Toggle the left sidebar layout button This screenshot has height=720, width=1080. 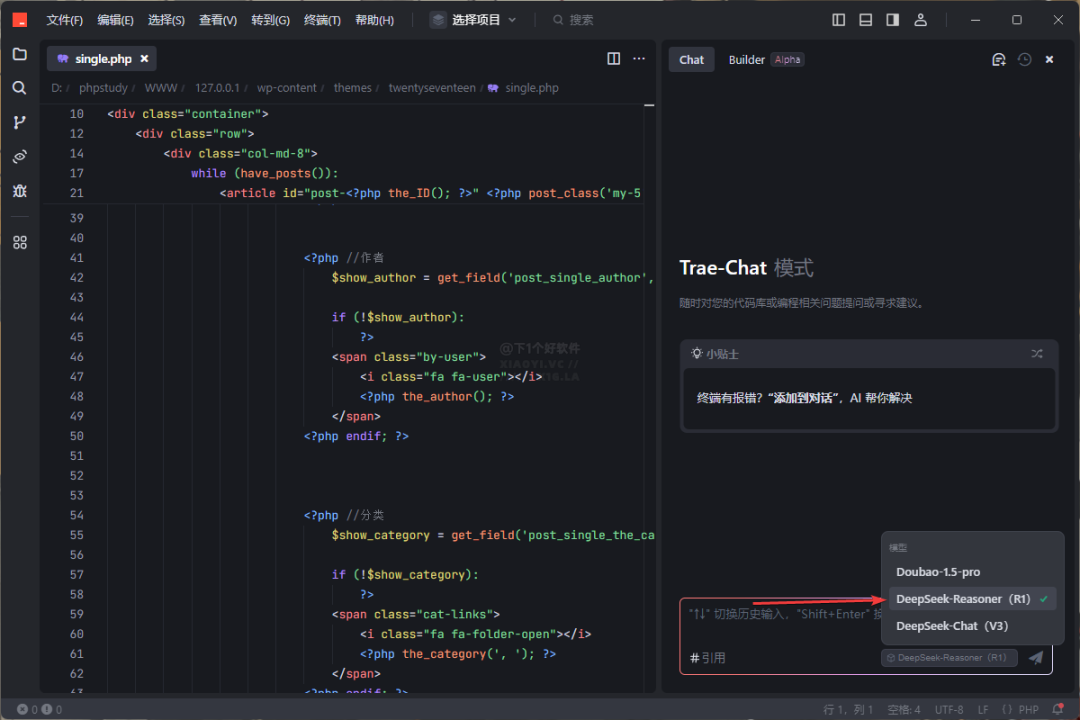click(x=839, y=20)
